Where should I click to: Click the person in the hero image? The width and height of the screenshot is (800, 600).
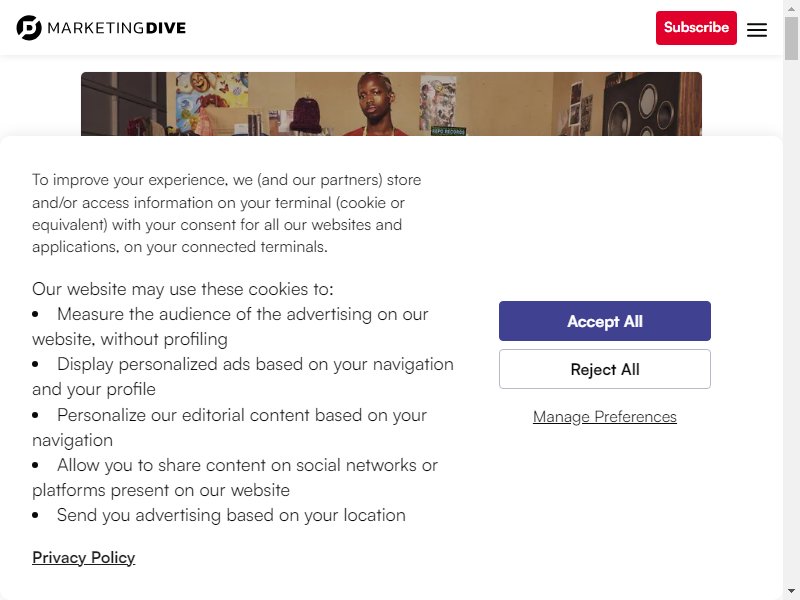point(377,105)
